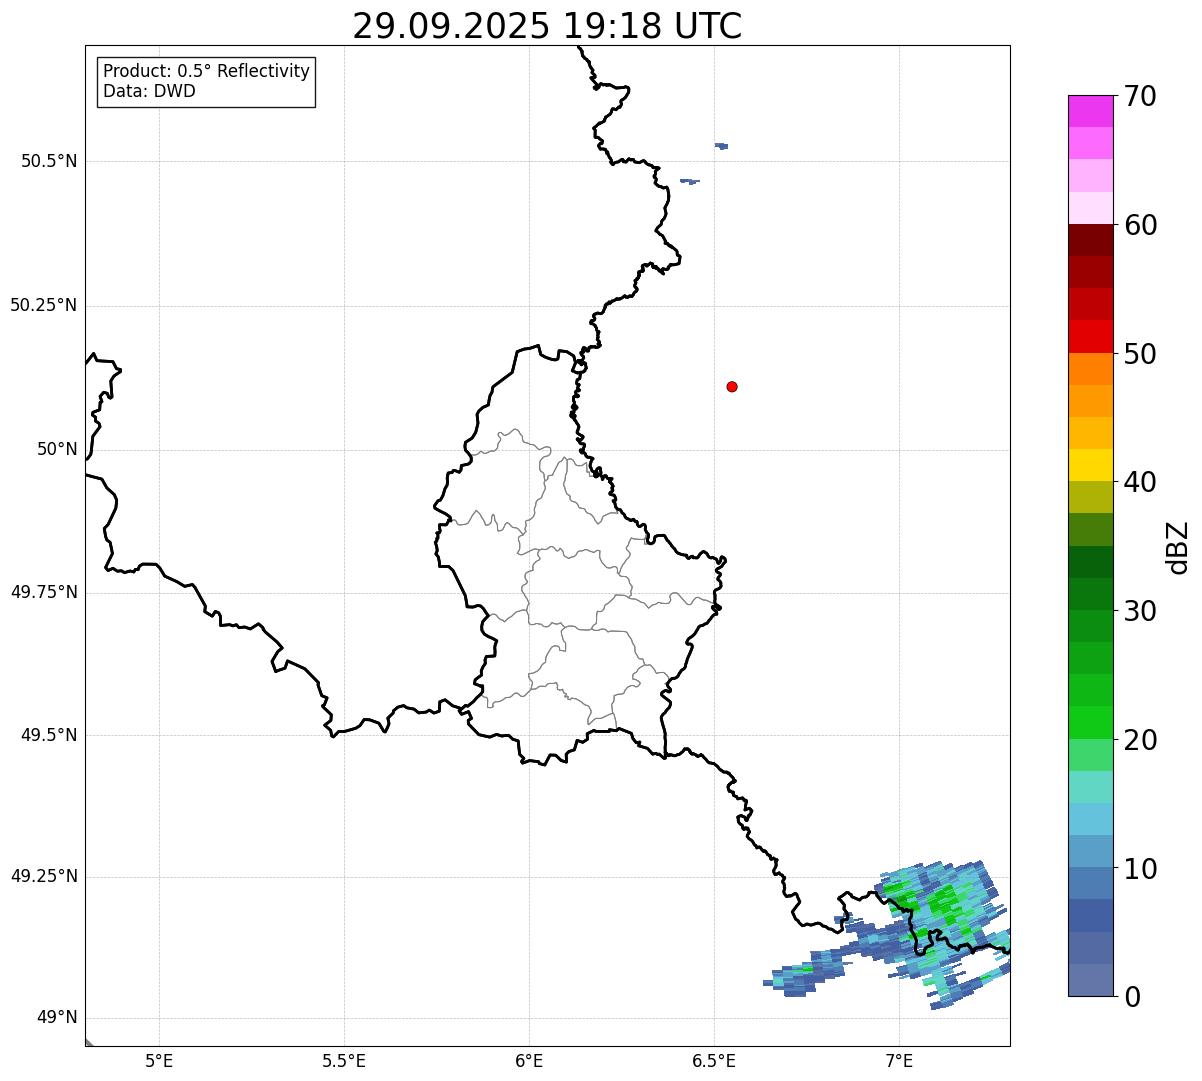Click the colorbar tick label 0
The height and width of the screenshot is (1081, 1202).
pyautogui.click(x=1132, y=997)
